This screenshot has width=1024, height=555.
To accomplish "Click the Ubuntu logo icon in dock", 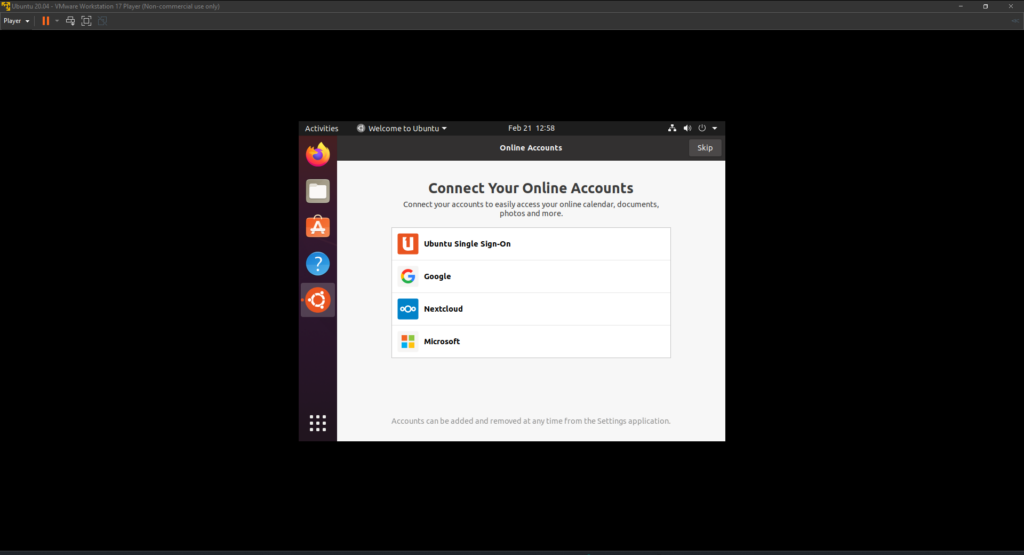I will click(318, 300).
